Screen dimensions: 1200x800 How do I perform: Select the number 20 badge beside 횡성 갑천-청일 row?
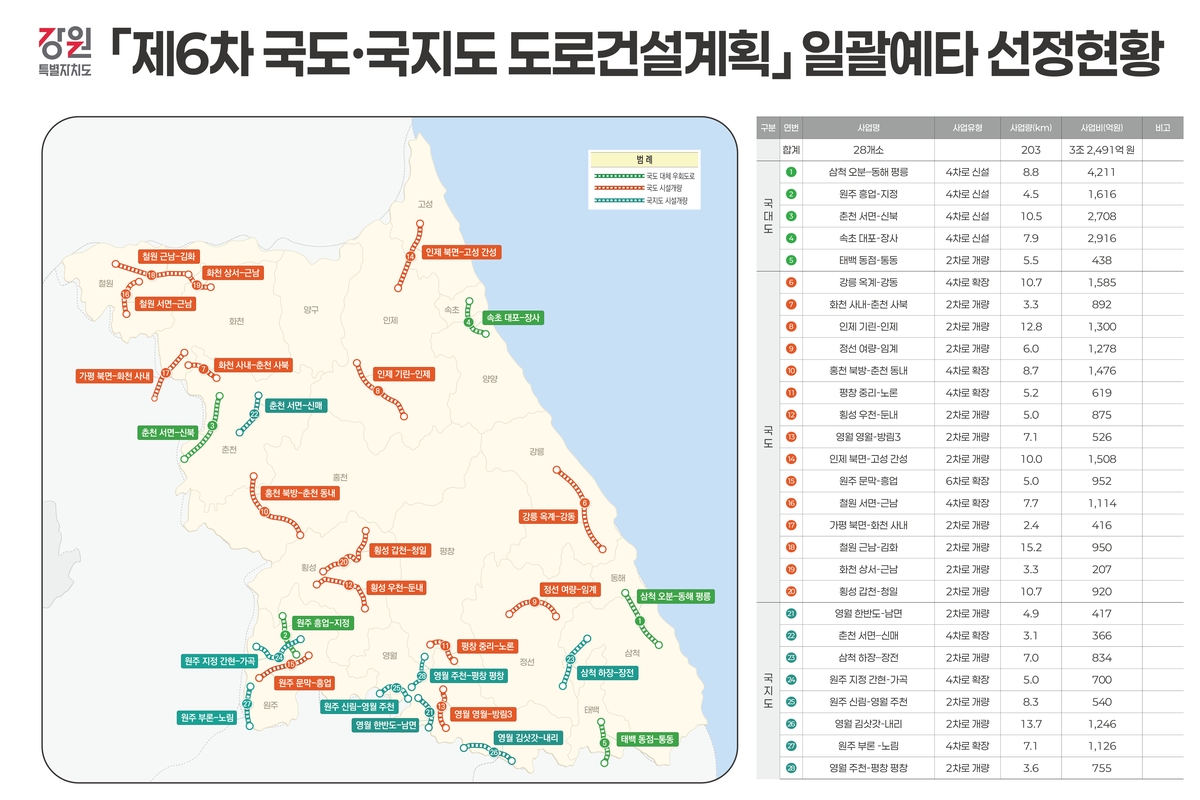click(x=791, y=592)
